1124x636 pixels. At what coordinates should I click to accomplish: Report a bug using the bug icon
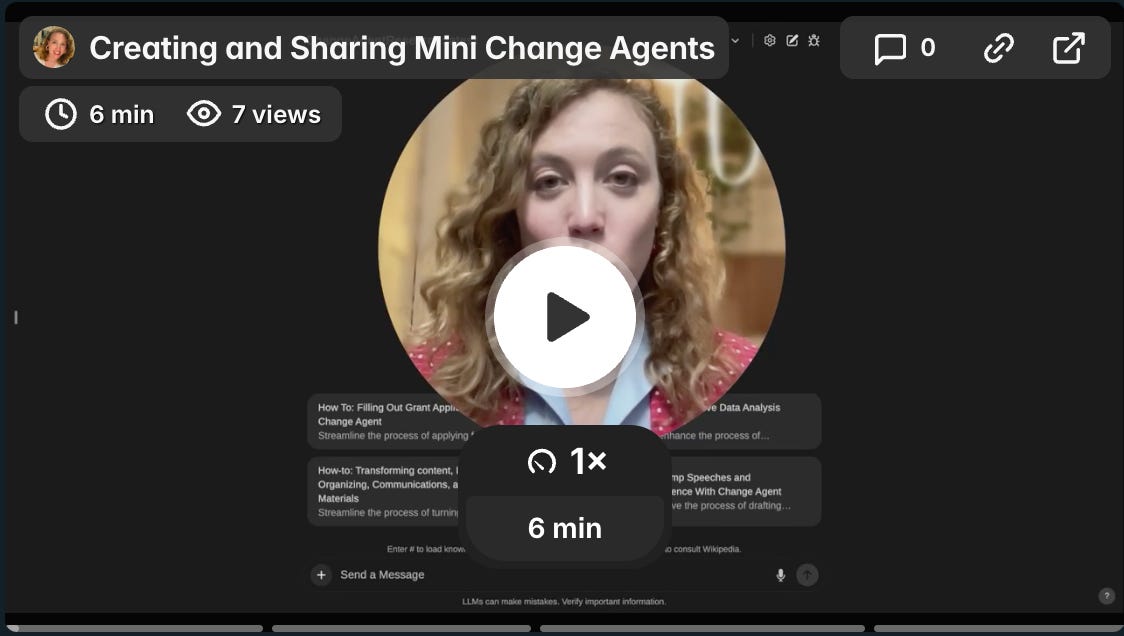click(813, 40)
